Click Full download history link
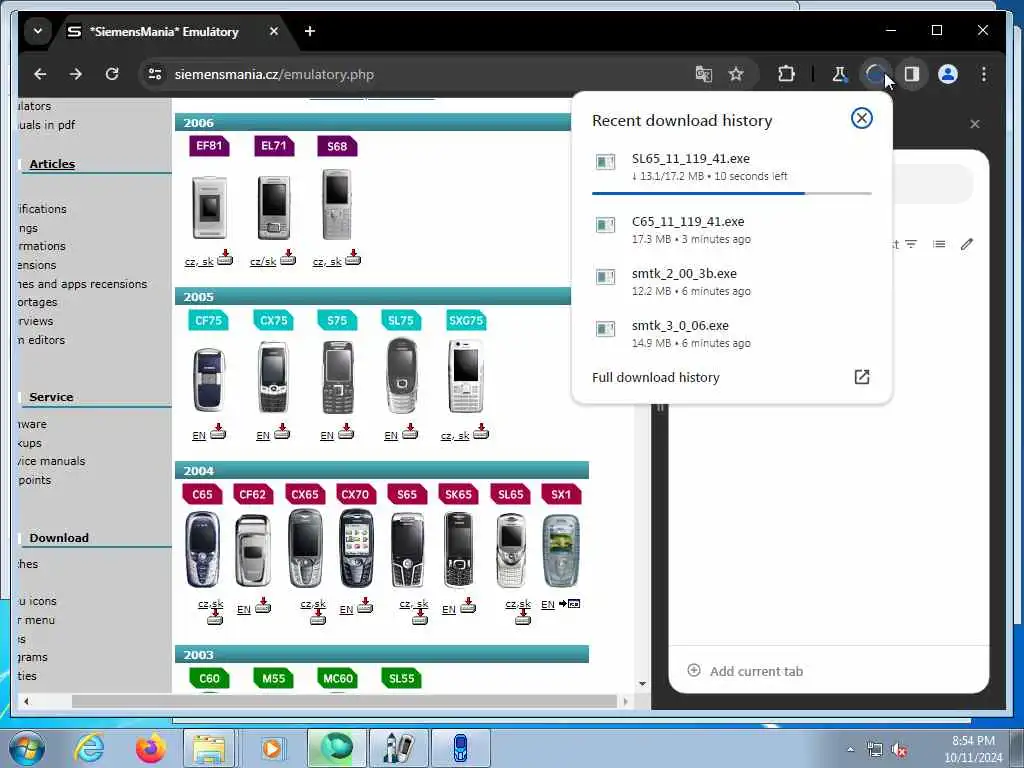 click(x=656, y=377)
